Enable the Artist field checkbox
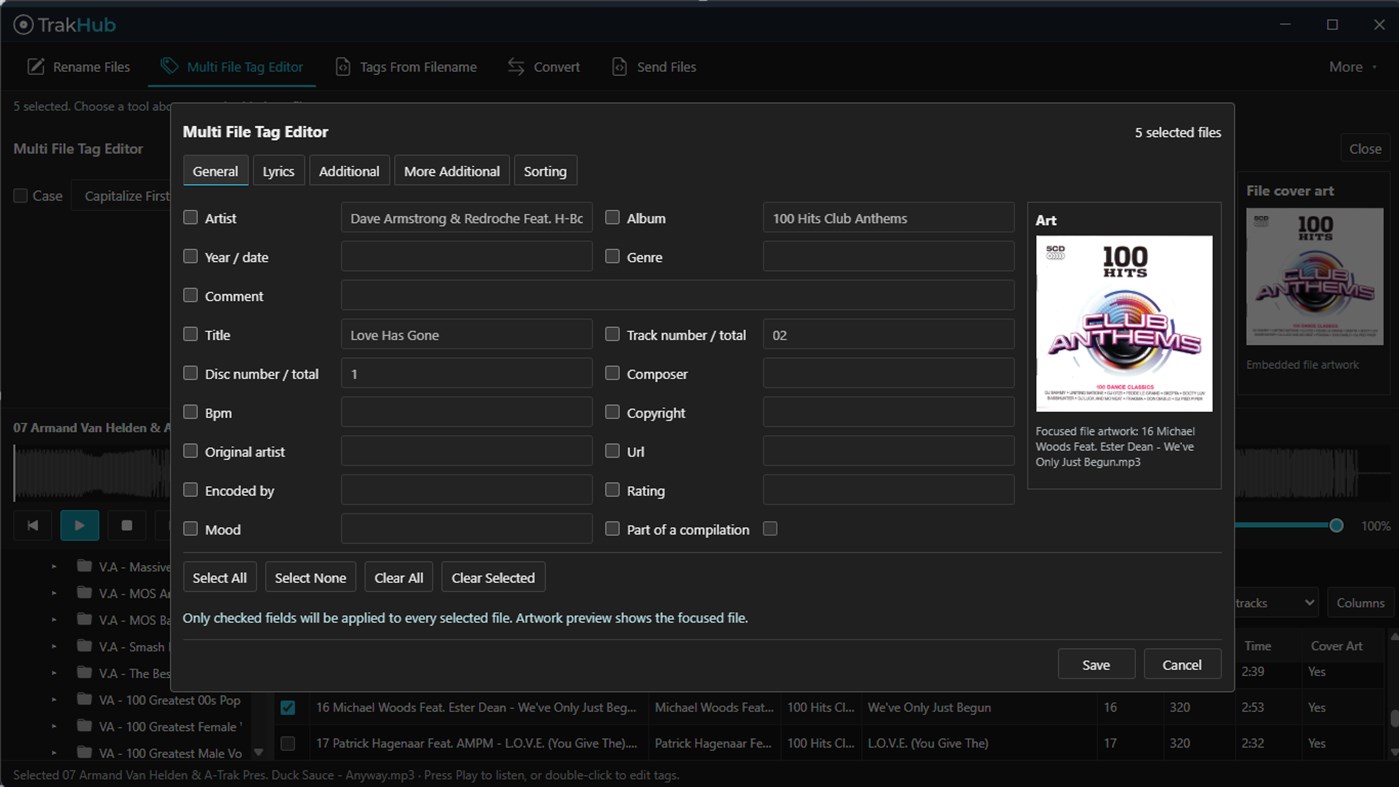 [190, 217]
